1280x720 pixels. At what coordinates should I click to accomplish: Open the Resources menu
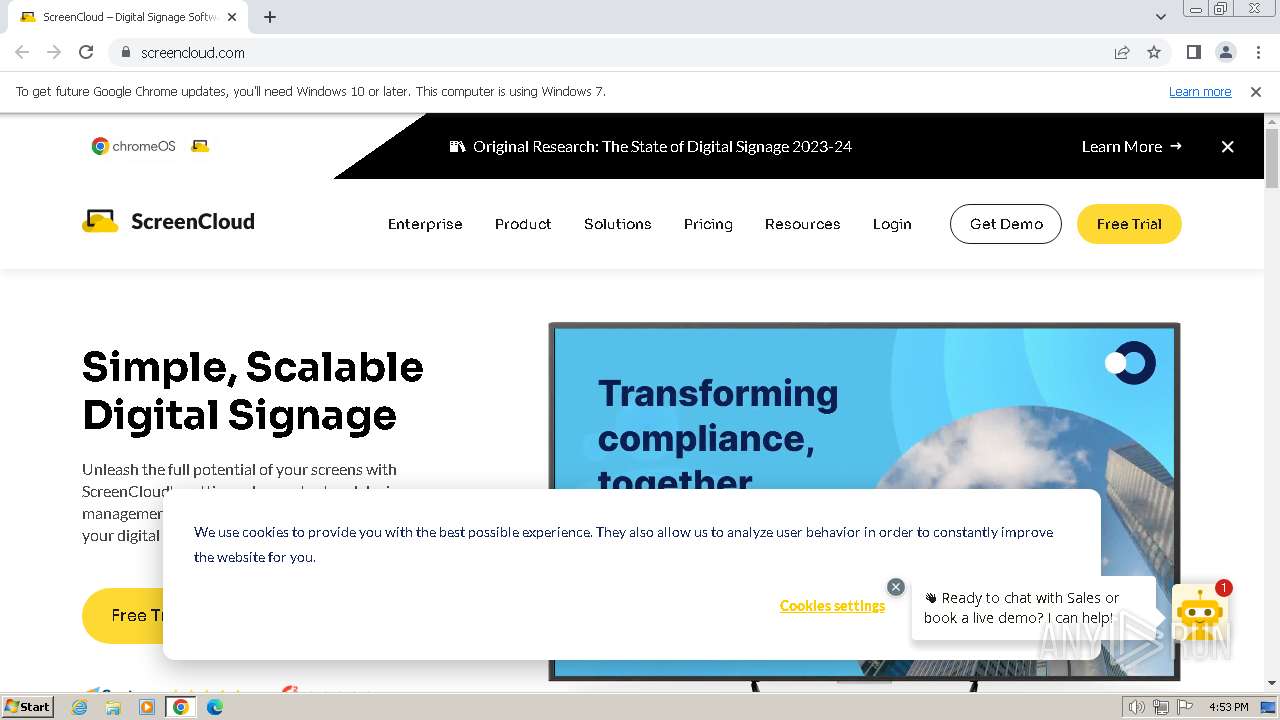(x=803, y=224)
